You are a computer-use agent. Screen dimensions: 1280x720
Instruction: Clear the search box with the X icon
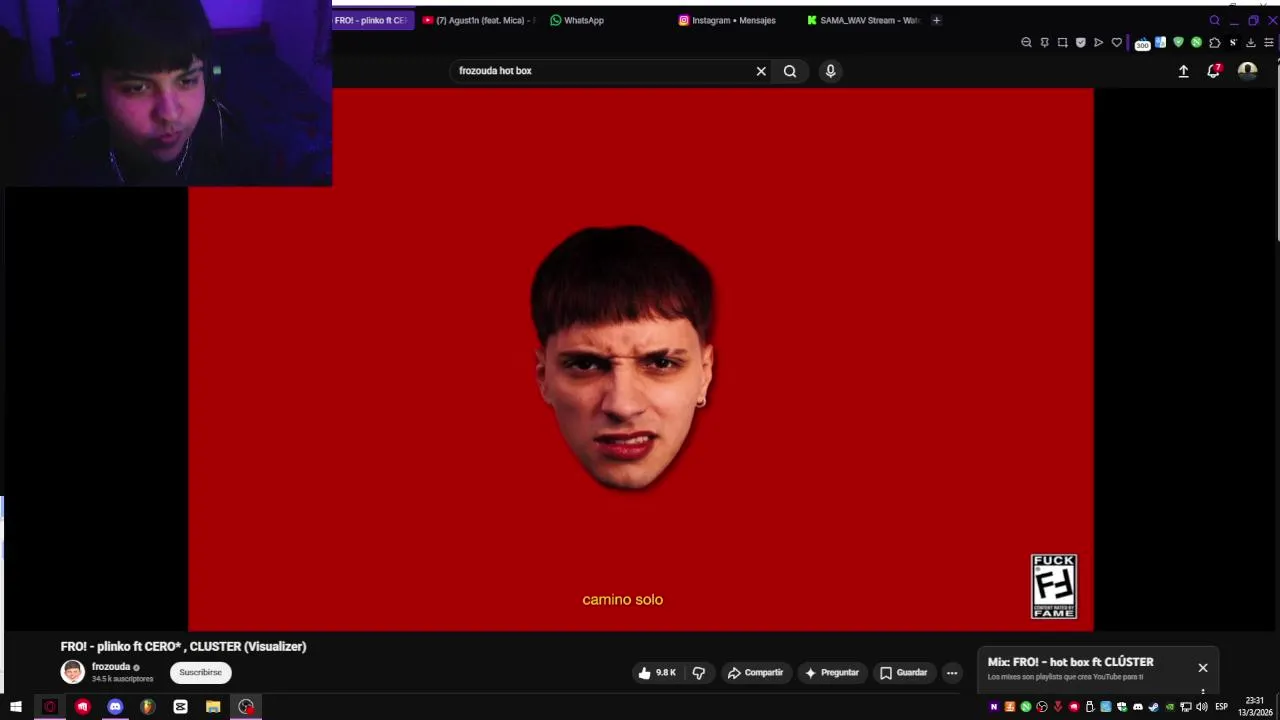(761, 71)
